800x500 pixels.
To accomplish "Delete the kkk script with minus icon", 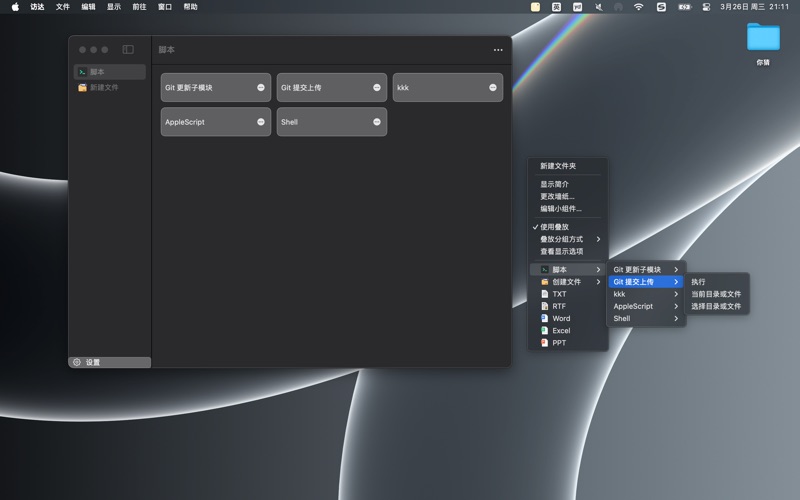I will tap(493, 88).
